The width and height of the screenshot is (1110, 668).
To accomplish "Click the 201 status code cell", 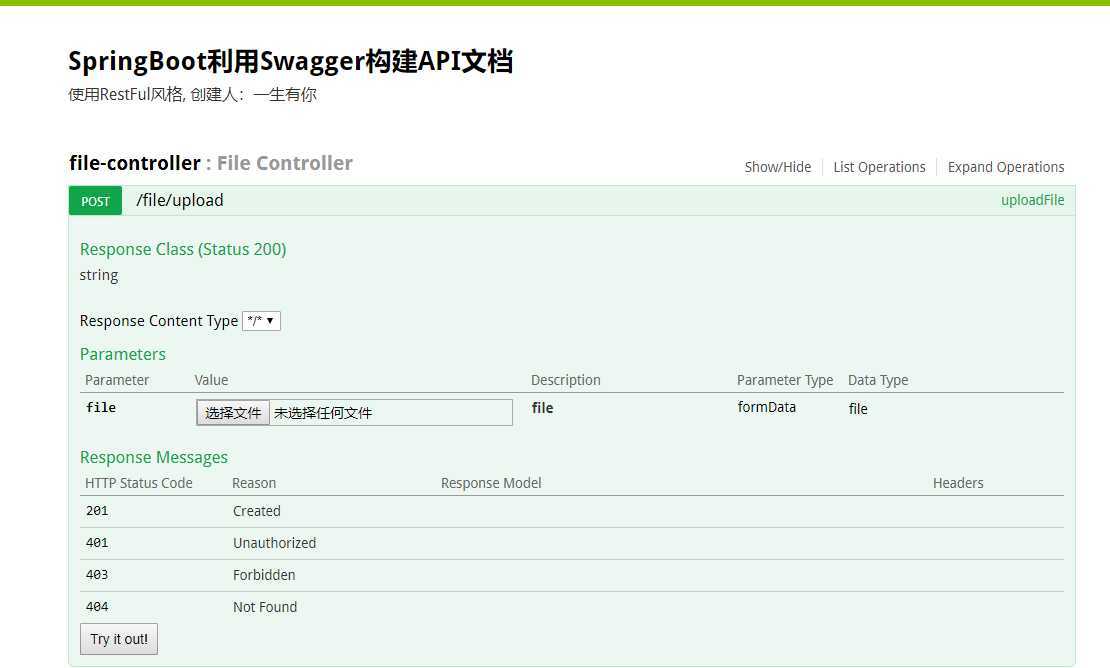I will [x=97, y=511].
